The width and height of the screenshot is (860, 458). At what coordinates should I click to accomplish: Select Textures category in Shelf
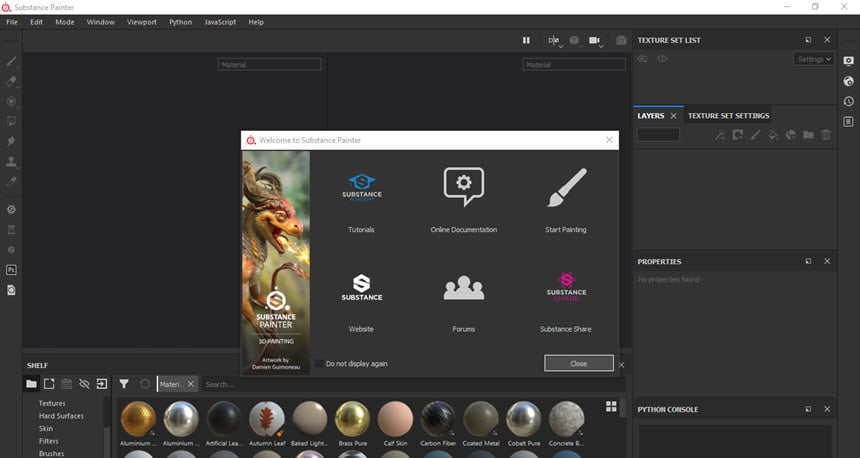coord(52,403)
